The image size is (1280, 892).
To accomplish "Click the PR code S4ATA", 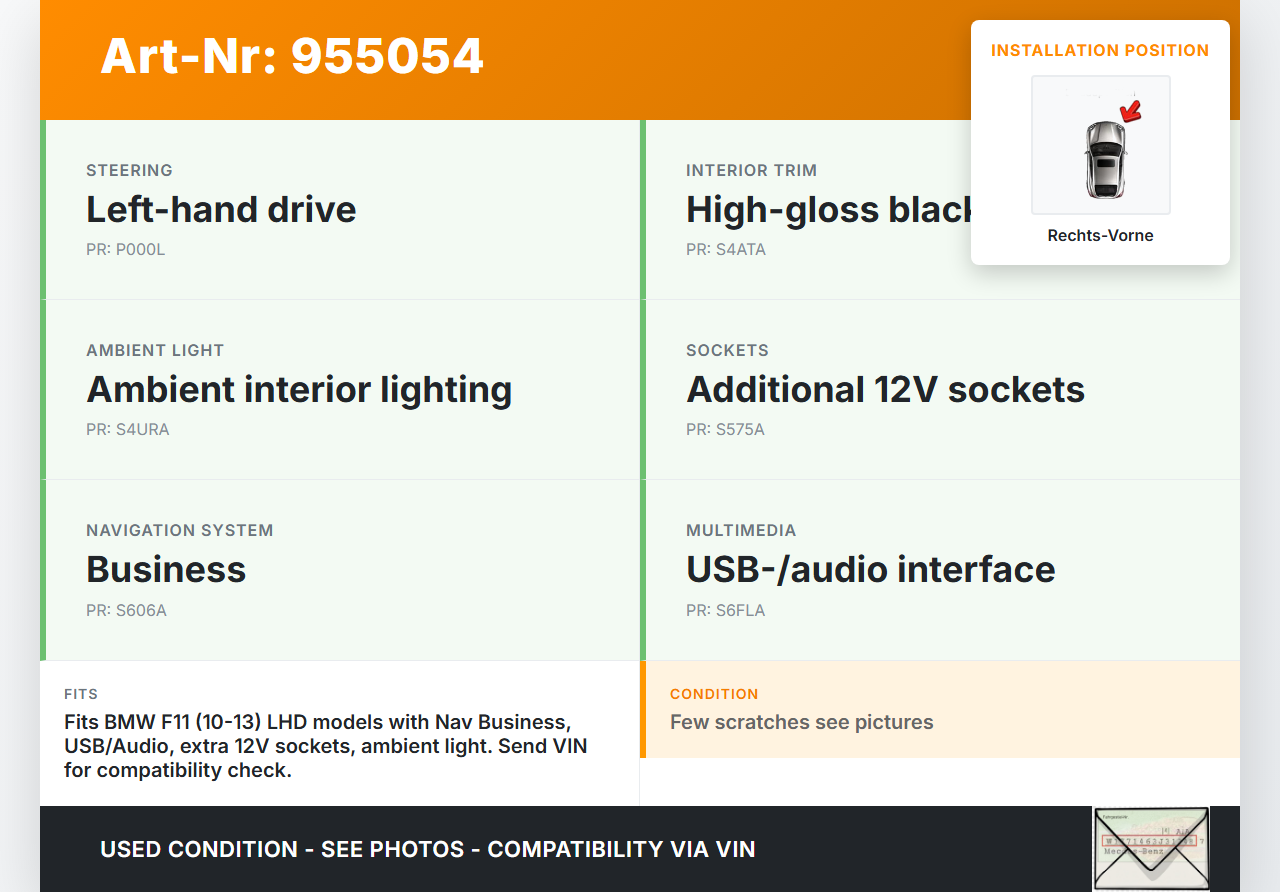I will [x=725, y=250].
